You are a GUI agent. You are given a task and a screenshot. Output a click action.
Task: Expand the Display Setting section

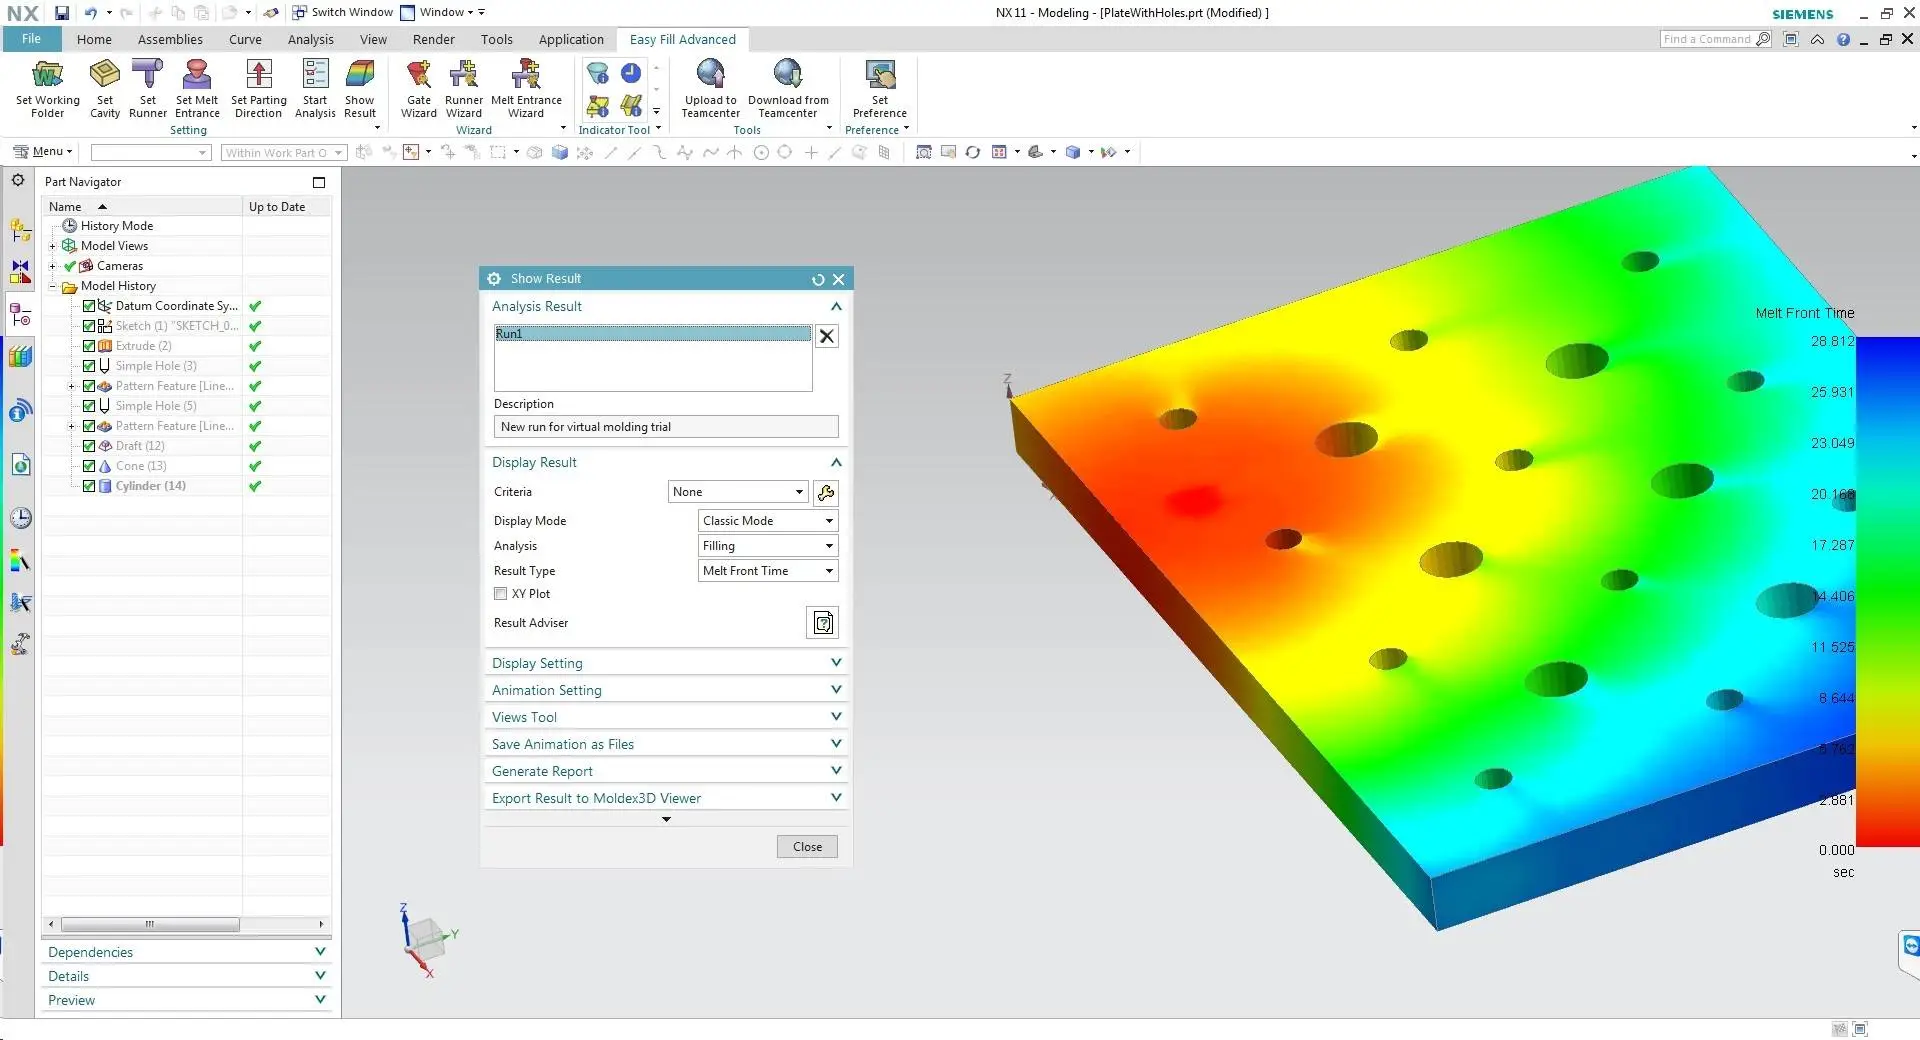tap(666, 663)
